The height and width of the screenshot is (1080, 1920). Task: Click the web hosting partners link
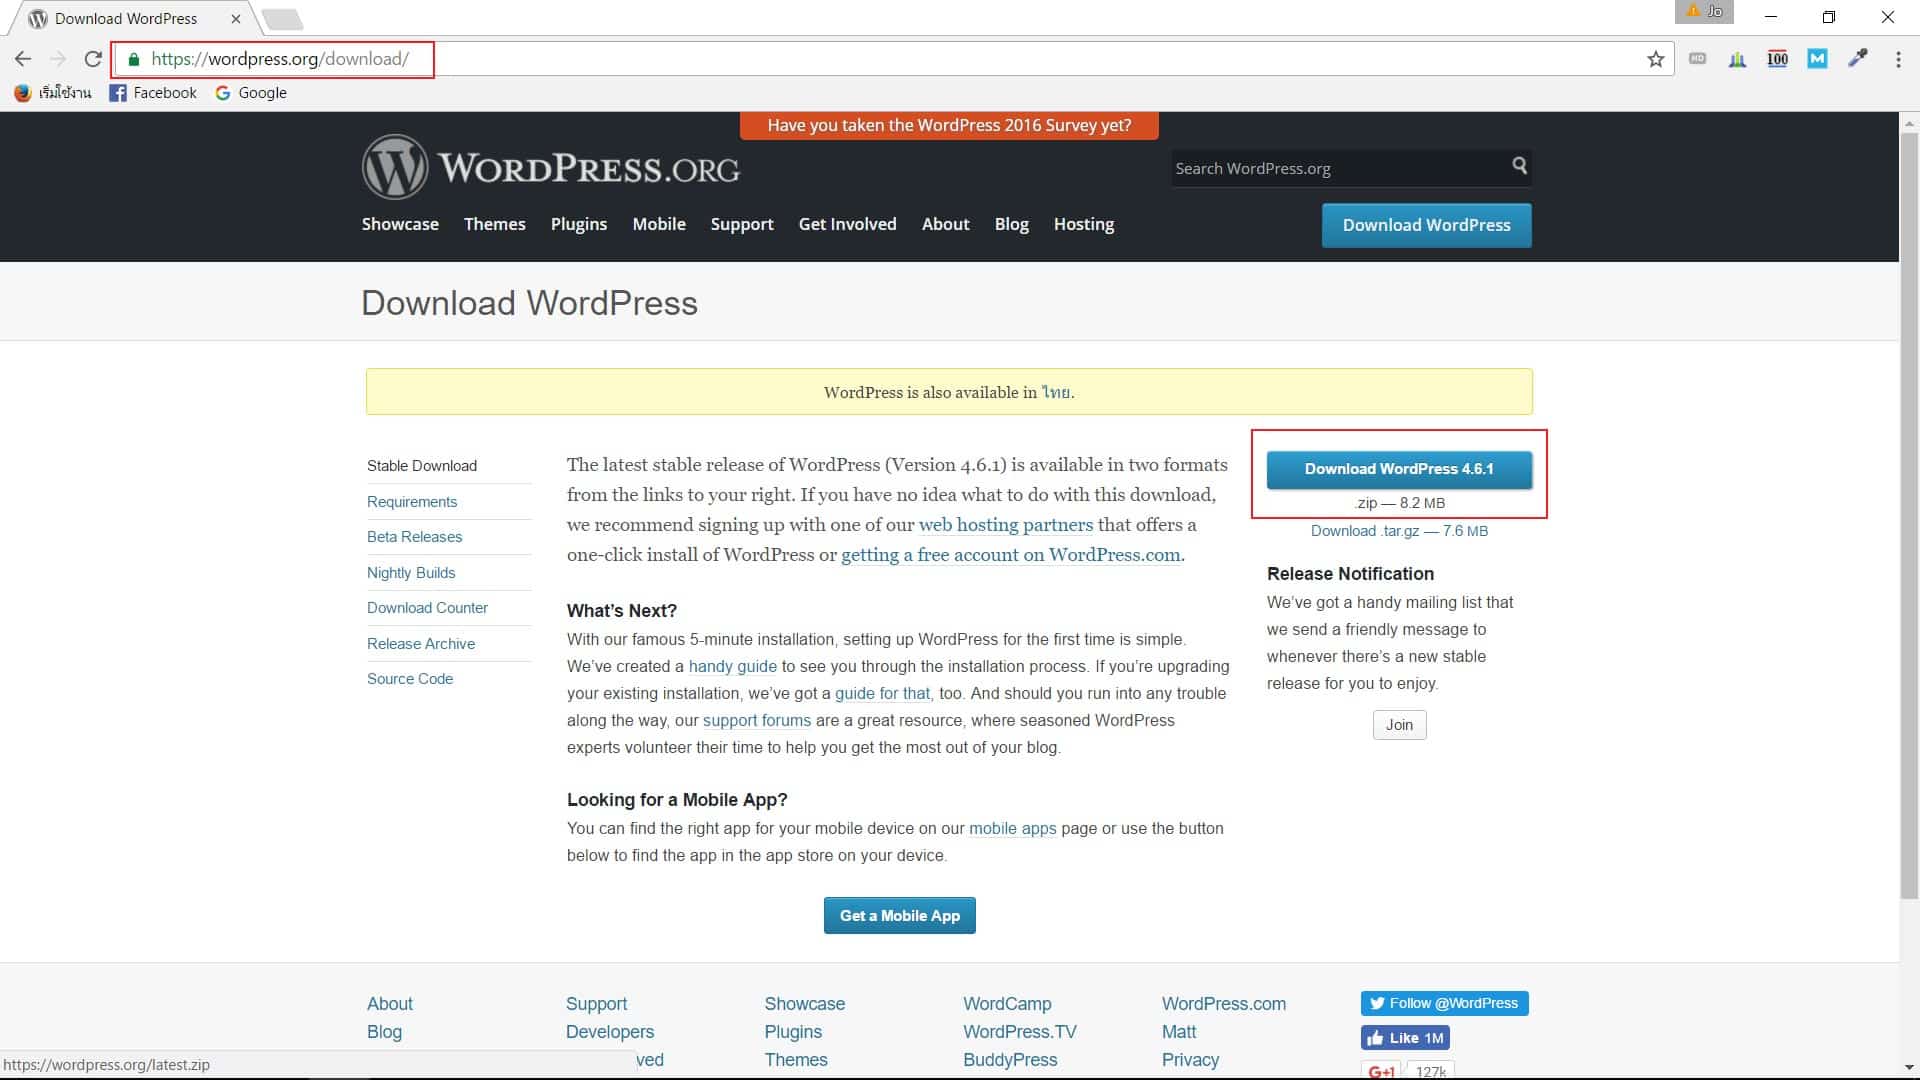[1006, 525]
